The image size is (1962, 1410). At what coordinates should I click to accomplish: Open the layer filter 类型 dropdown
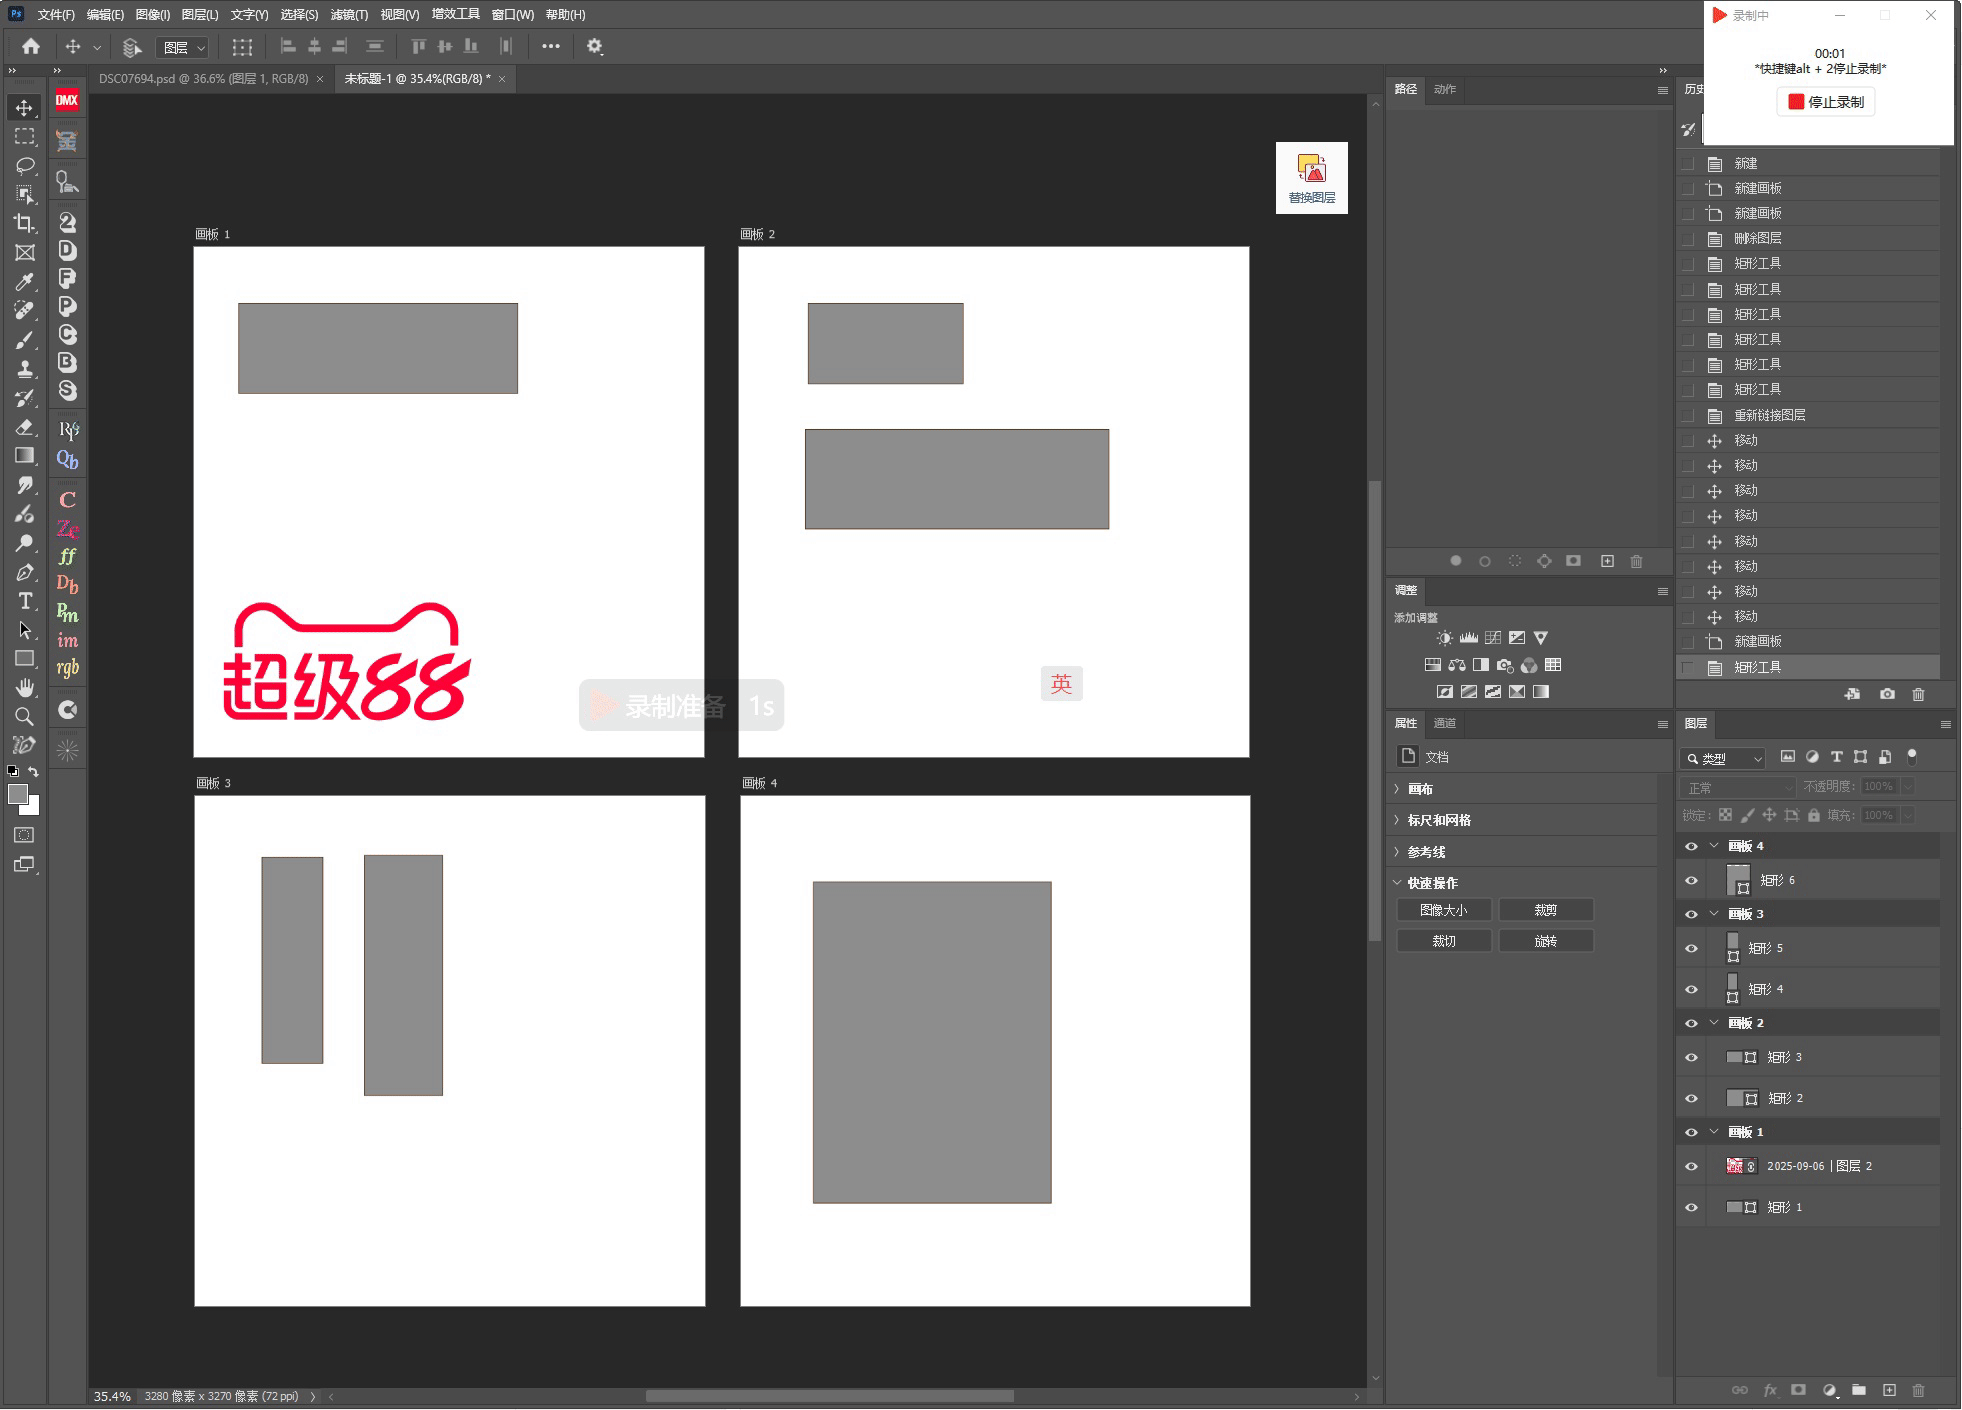(1724, 759)
